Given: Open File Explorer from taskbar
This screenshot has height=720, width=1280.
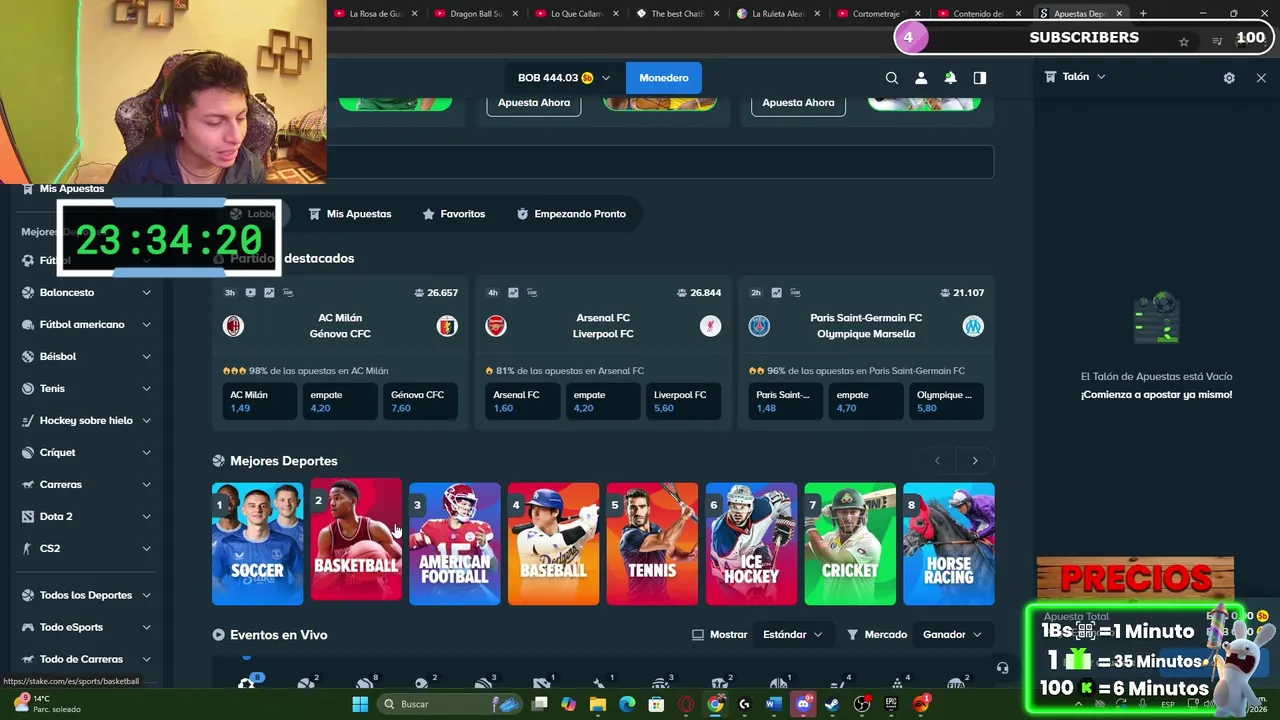Looking at the screenshot, I should click(598, 704).
